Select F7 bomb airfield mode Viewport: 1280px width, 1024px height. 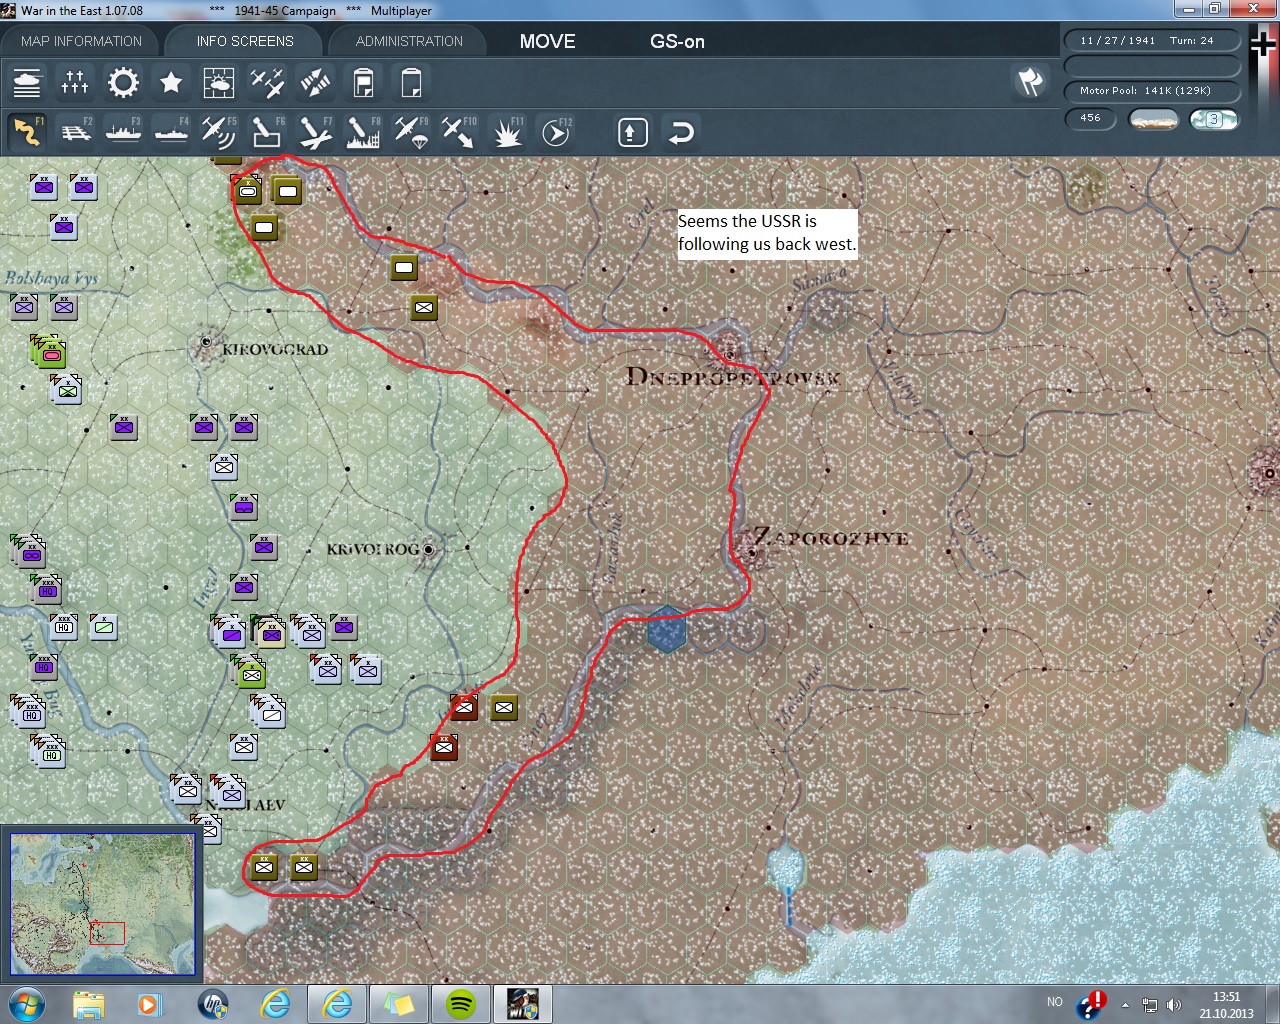click(x=315, y=132)
